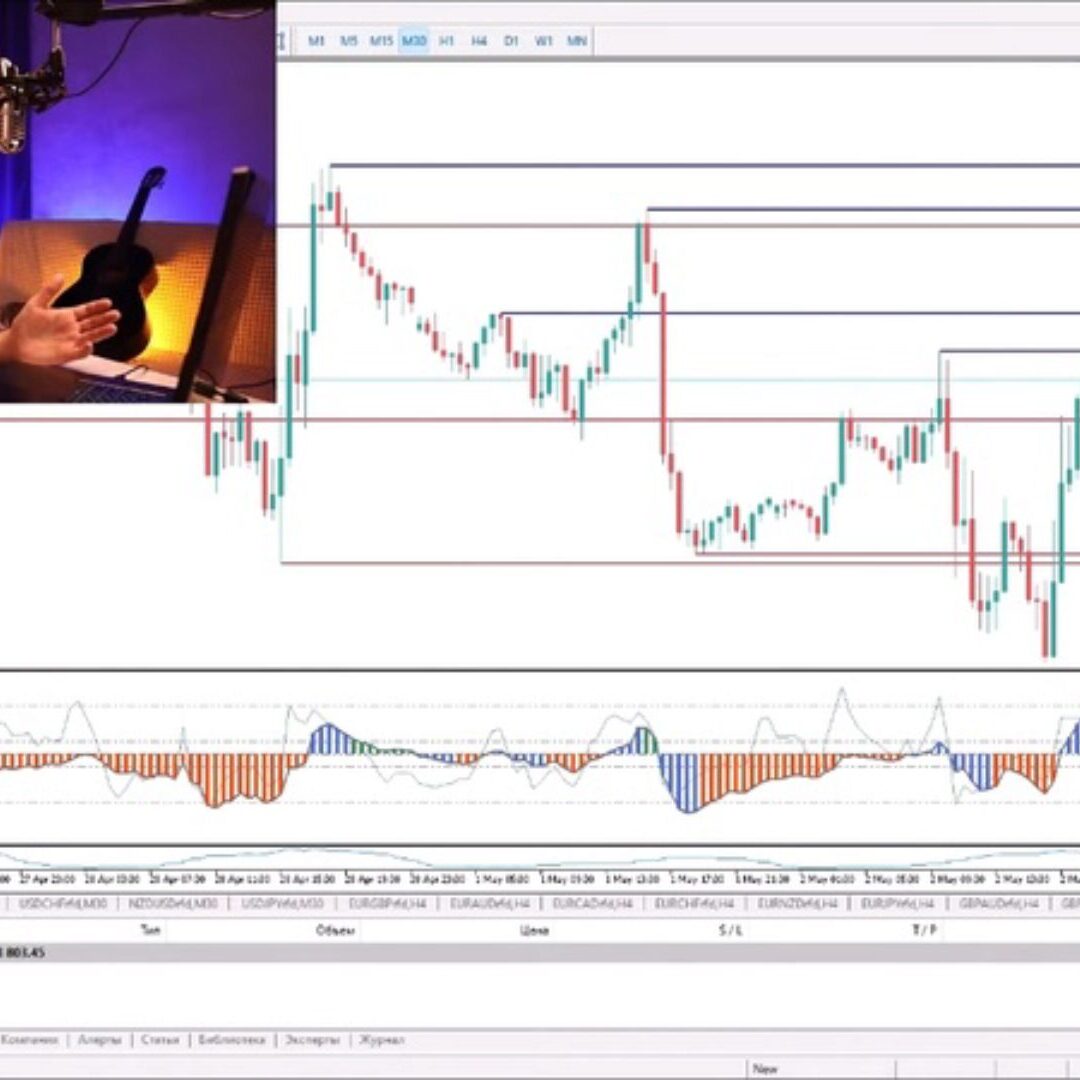1080x1080 pixels.
Task: Switch to the Журнал terminal tab
Action: [382, 1040]
